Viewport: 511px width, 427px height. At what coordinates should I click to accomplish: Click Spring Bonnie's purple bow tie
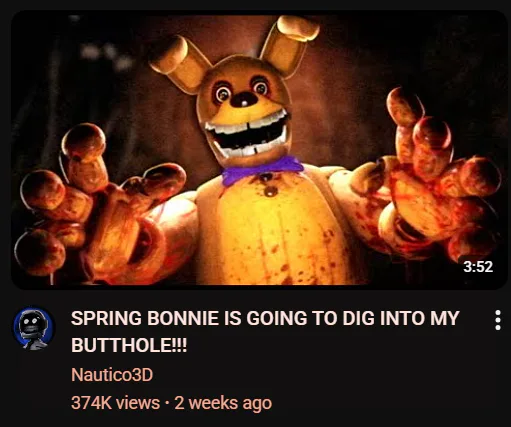(x=262, y=170)
